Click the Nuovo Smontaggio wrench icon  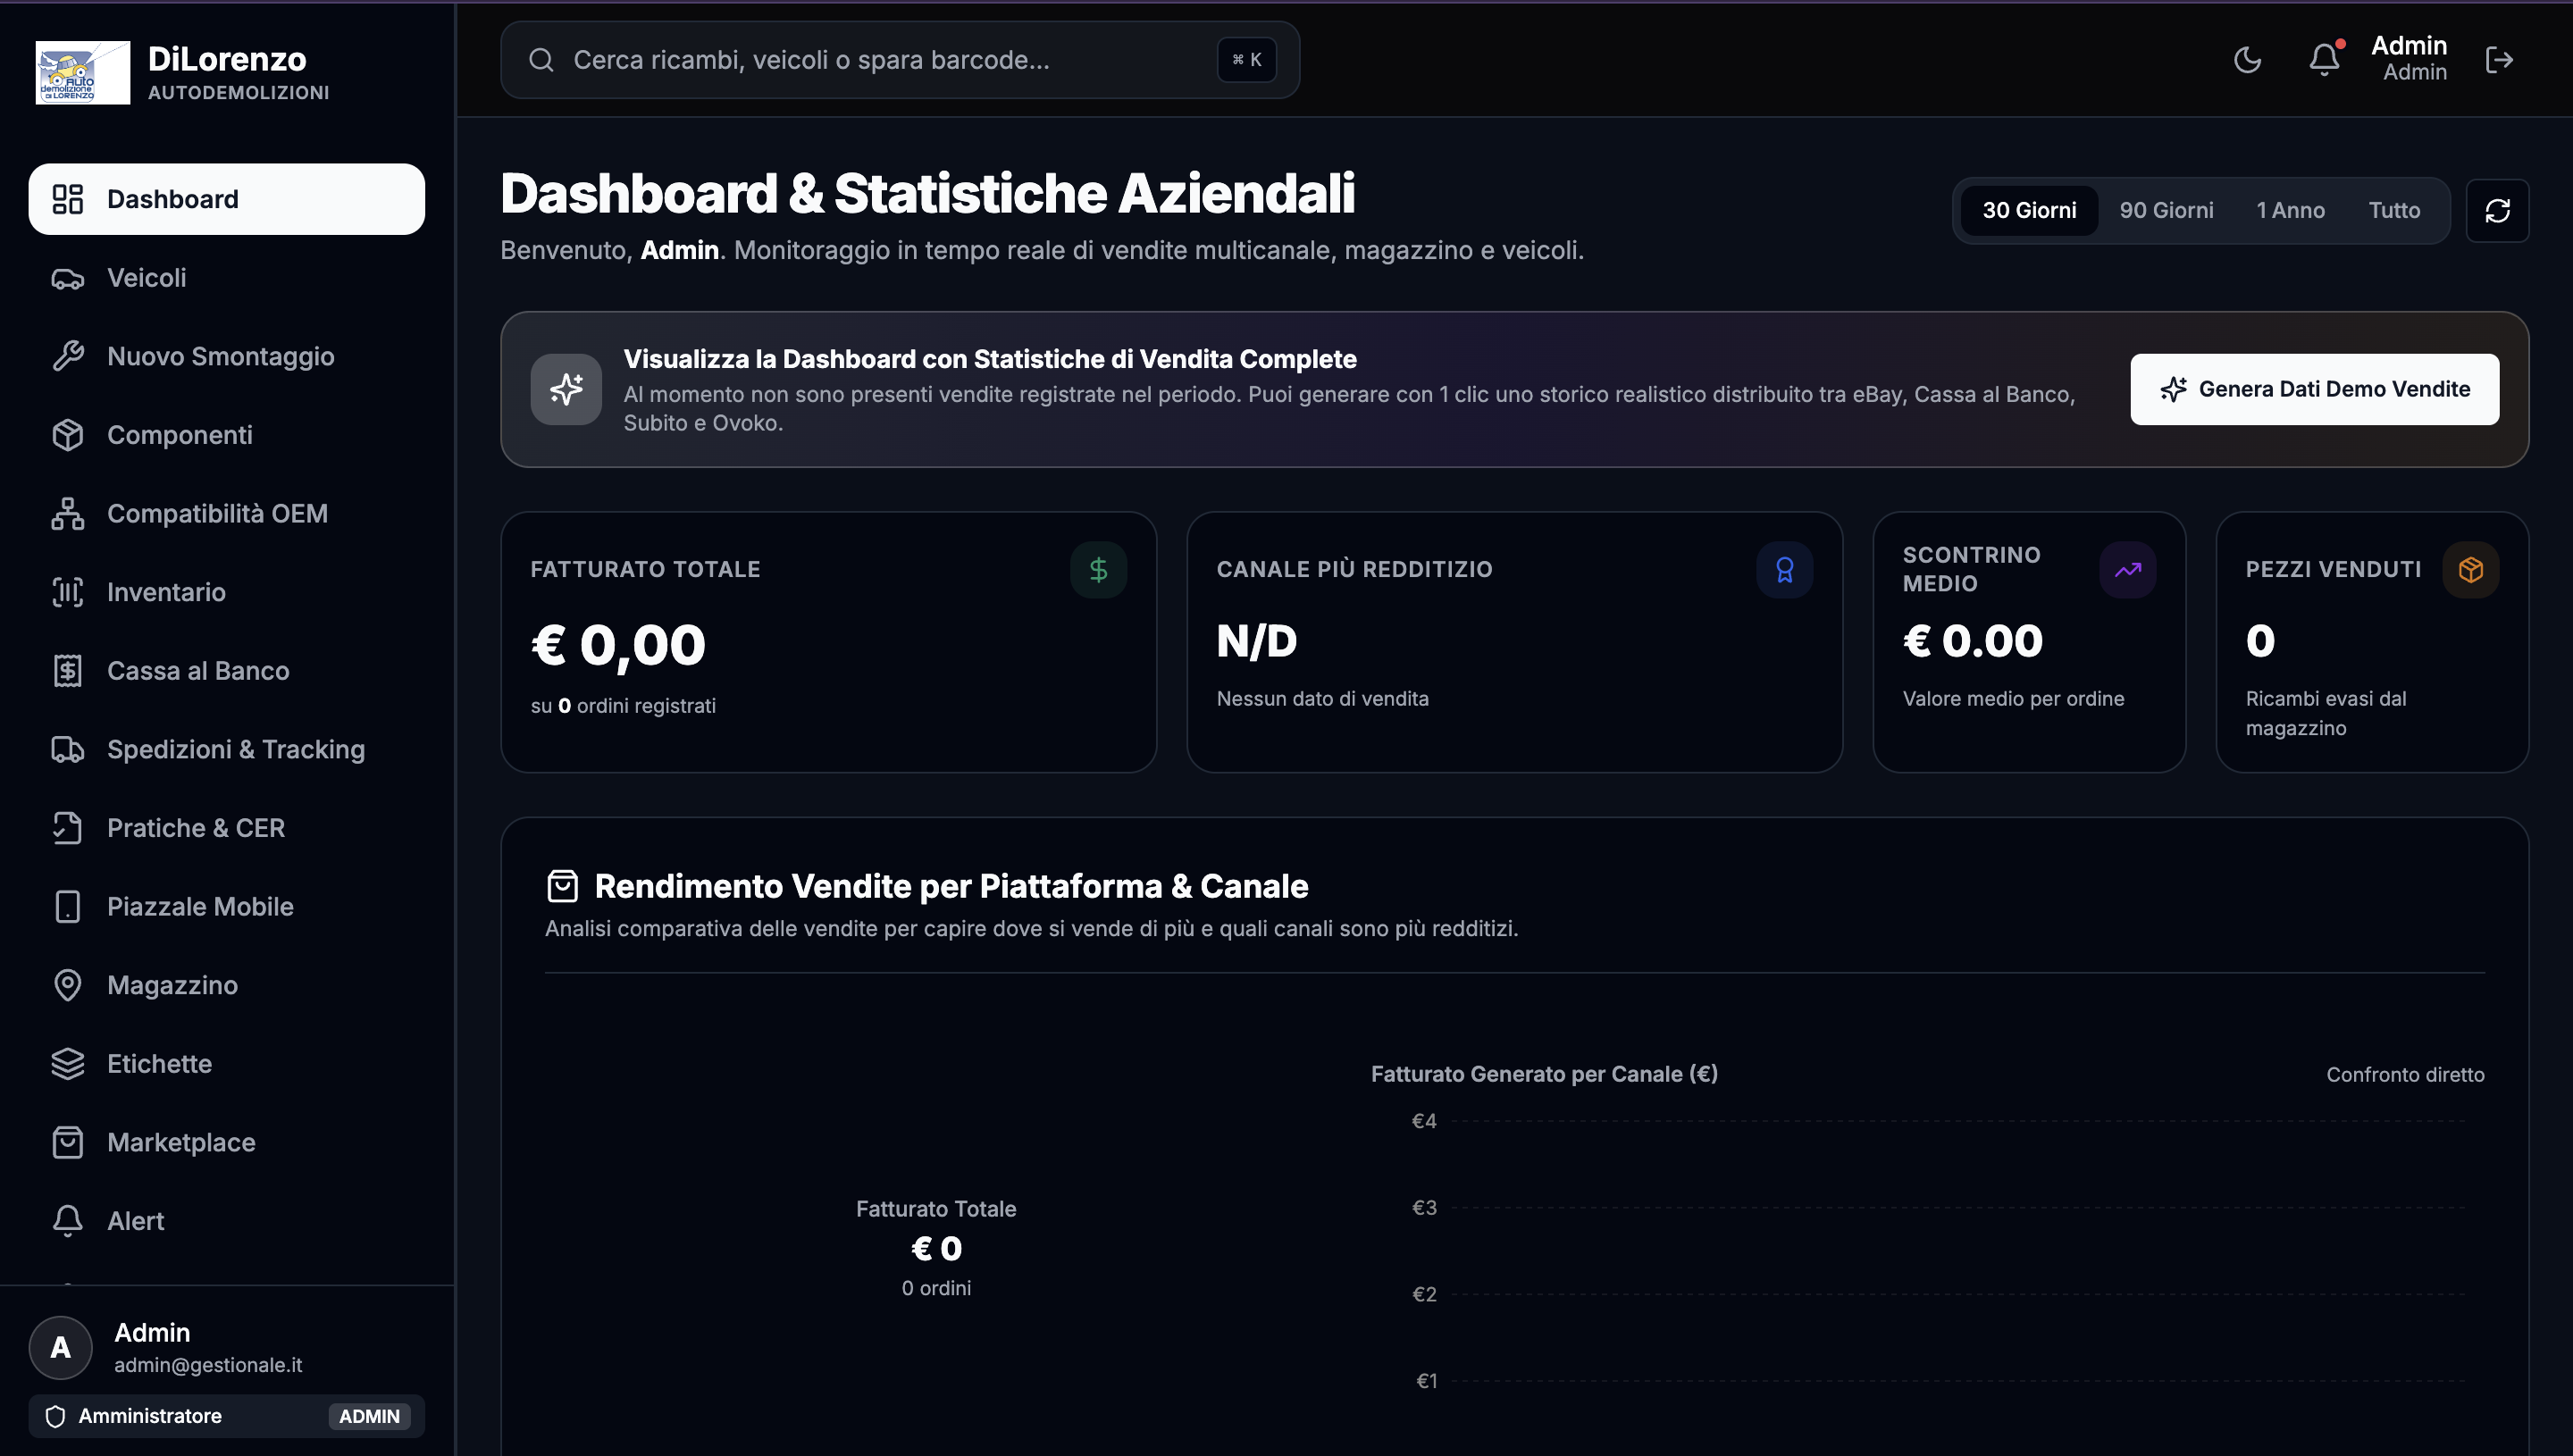point(68,356)
